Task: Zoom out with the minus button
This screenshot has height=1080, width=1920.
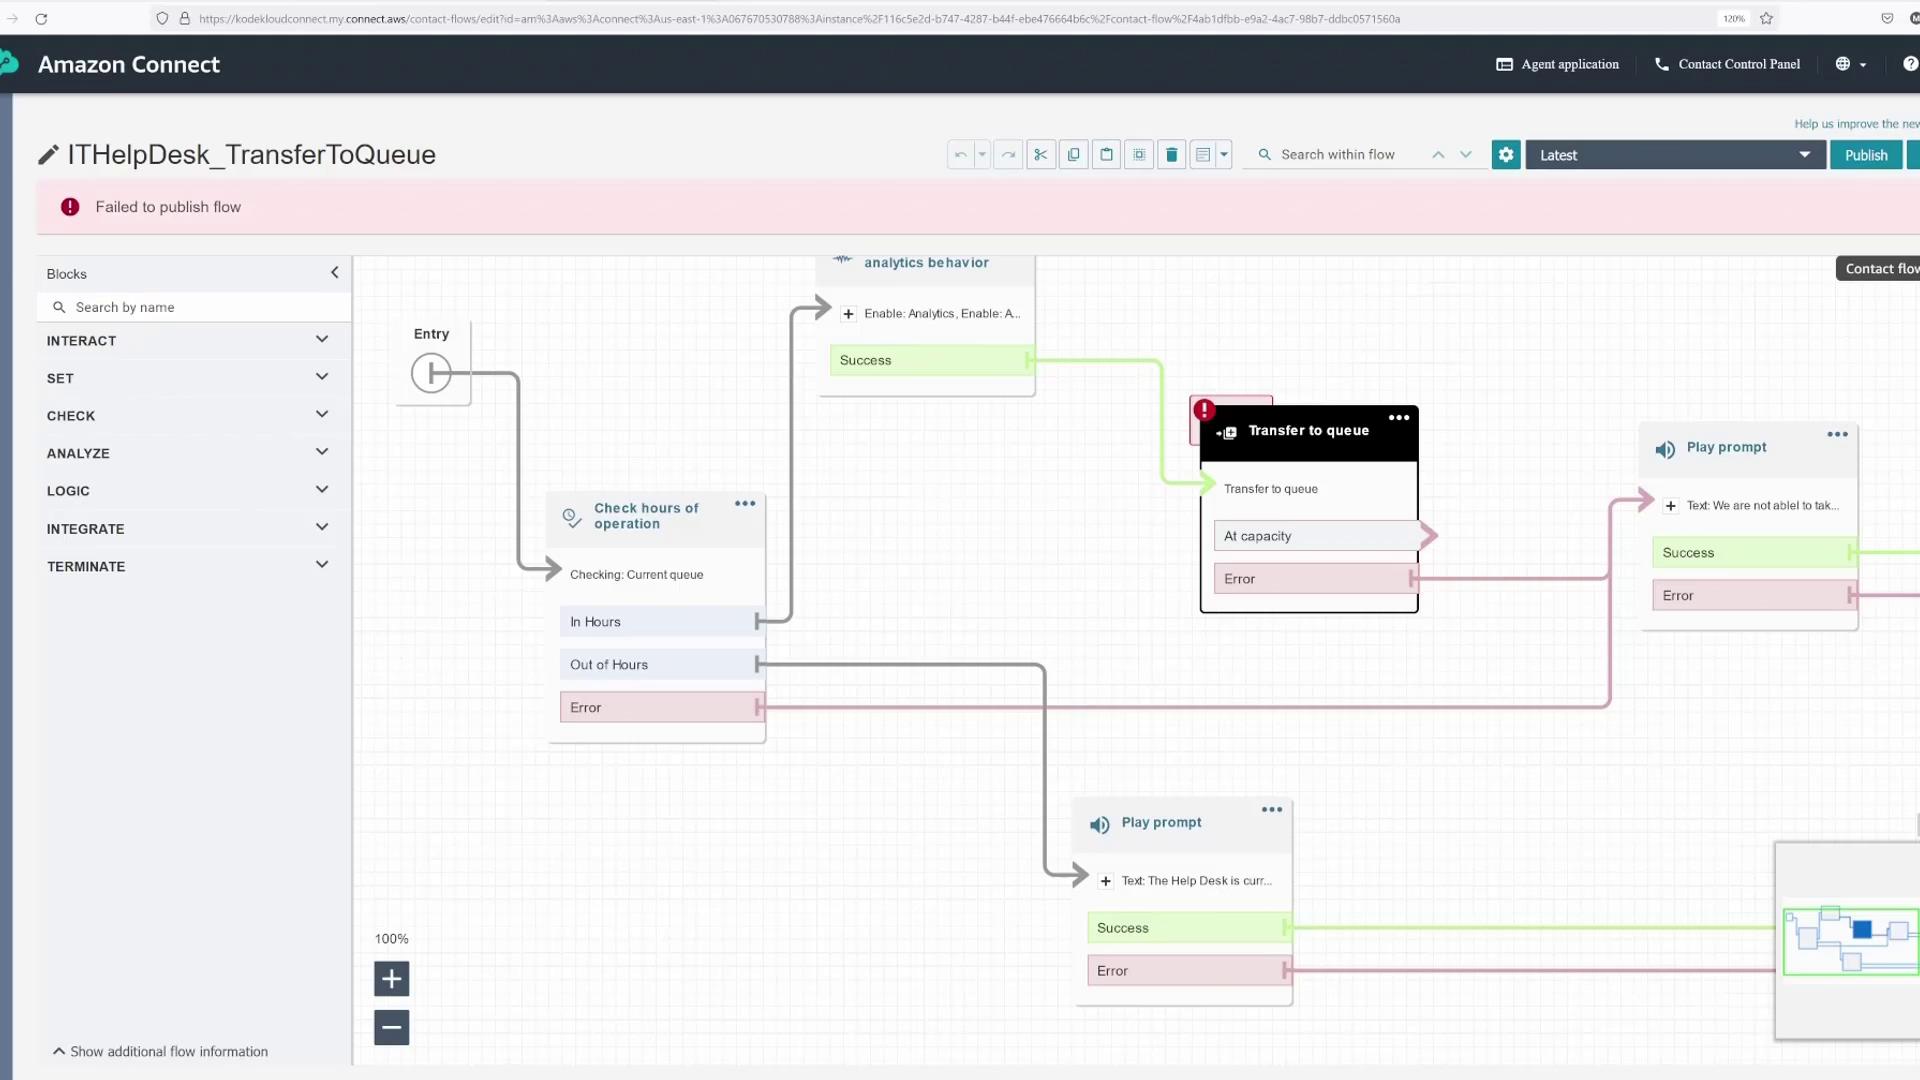Action: [x=391, y=1027]
